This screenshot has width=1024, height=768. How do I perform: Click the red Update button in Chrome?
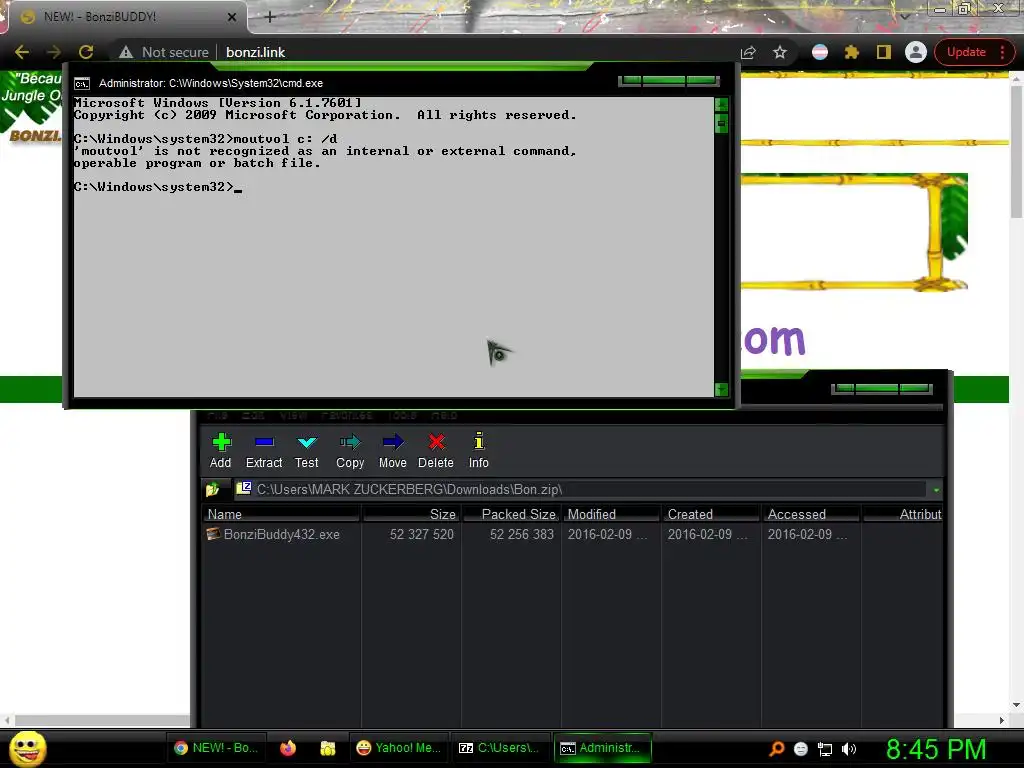(x=966, y=52)
